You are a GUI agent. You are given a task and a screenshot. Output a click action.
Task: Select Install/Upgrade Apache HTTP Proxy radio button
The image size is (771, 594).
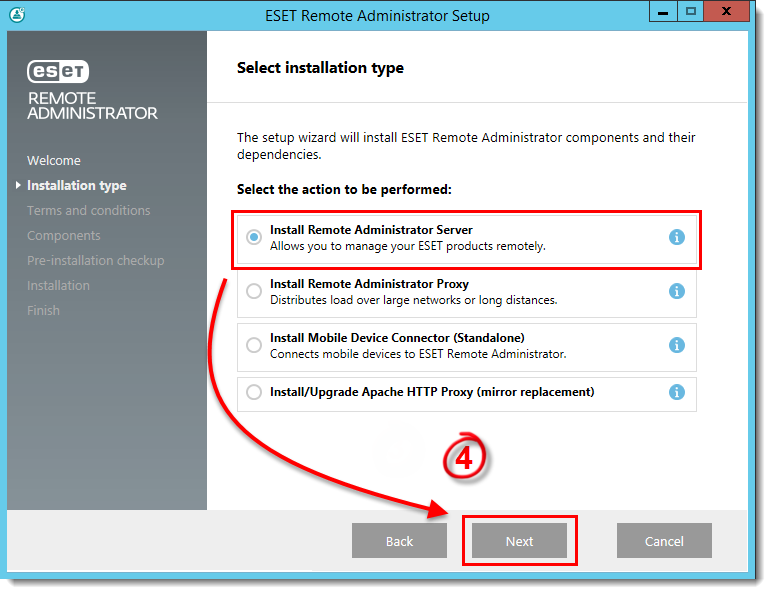click(x=254, y=392)
